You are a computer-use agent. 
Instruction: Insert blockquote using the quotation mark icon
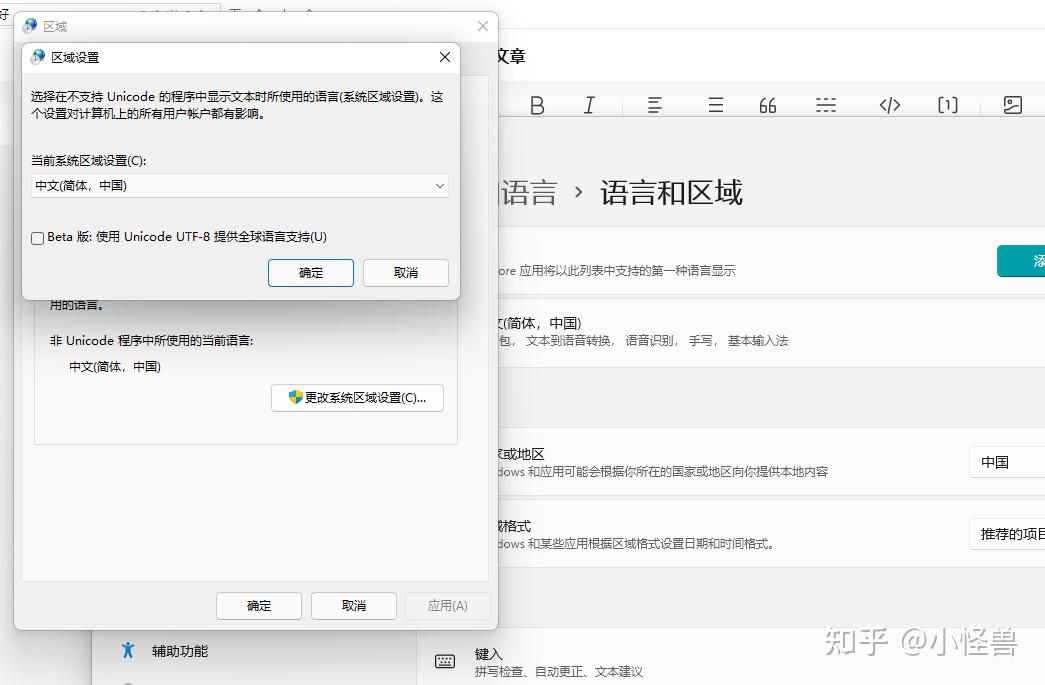[768, 105]
